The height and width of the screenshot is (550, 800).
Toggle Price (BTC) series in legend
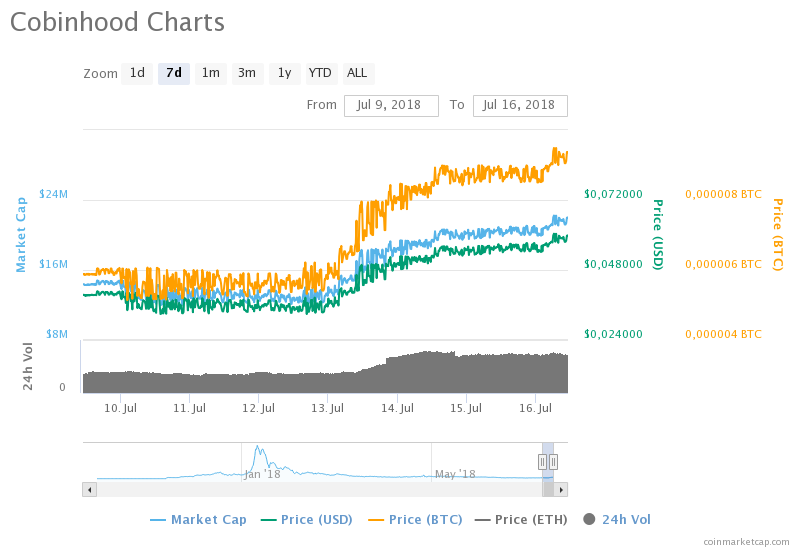[415, 520]
